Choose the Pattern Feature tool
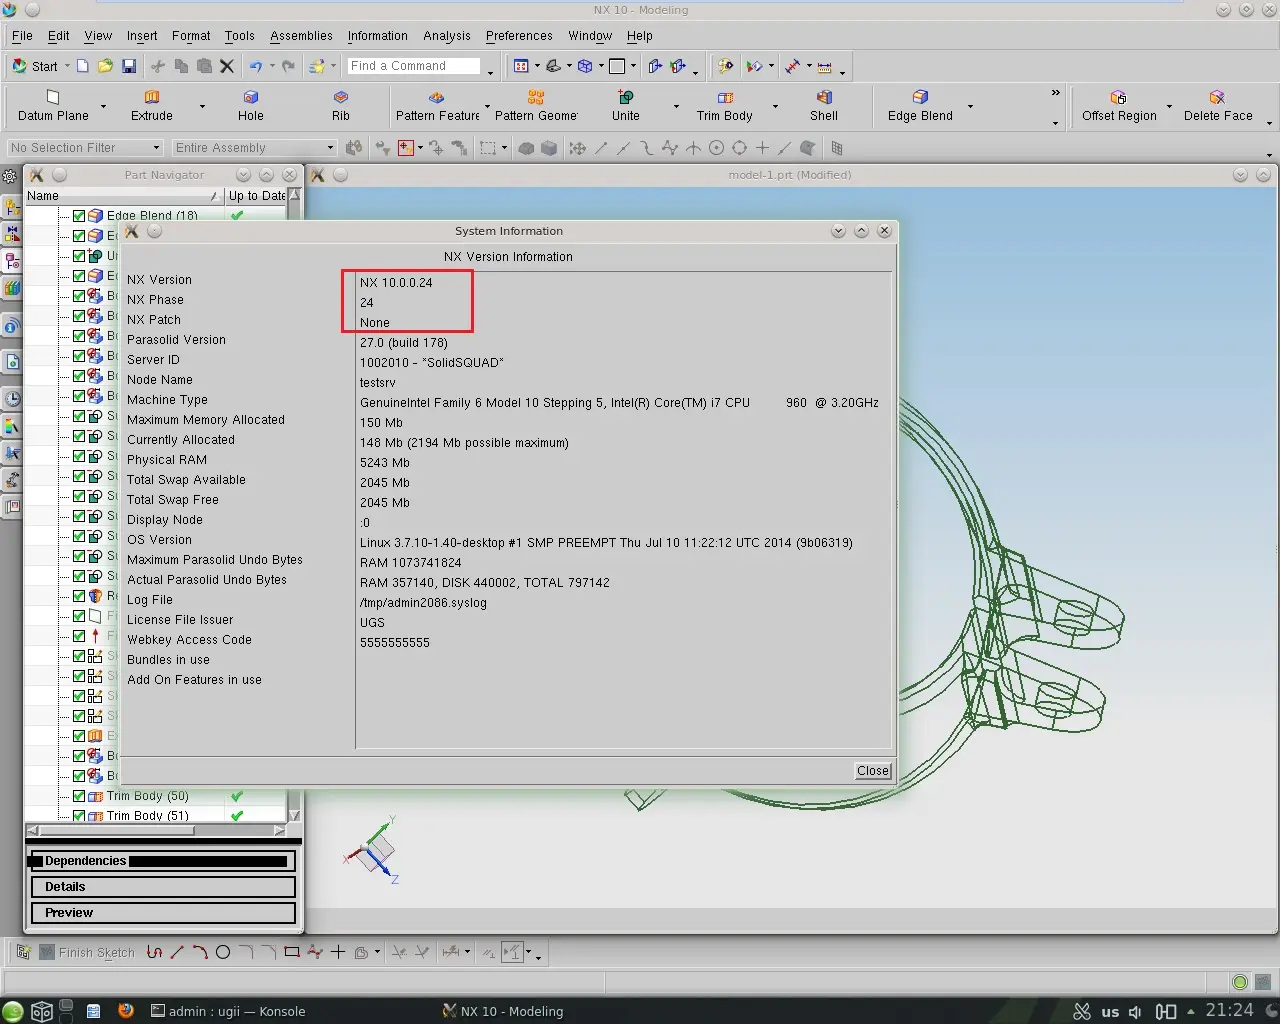 437,106
